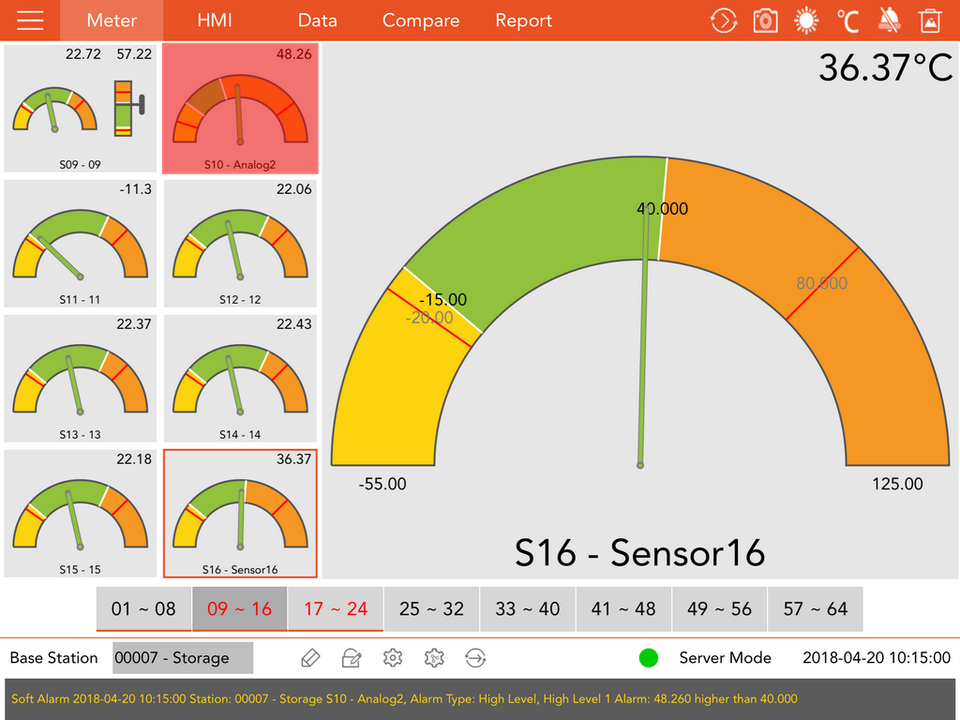Viewport: 960px width, 720px height.
Task: Select the S12 - 12 meter tile
Action: point(240,243)
